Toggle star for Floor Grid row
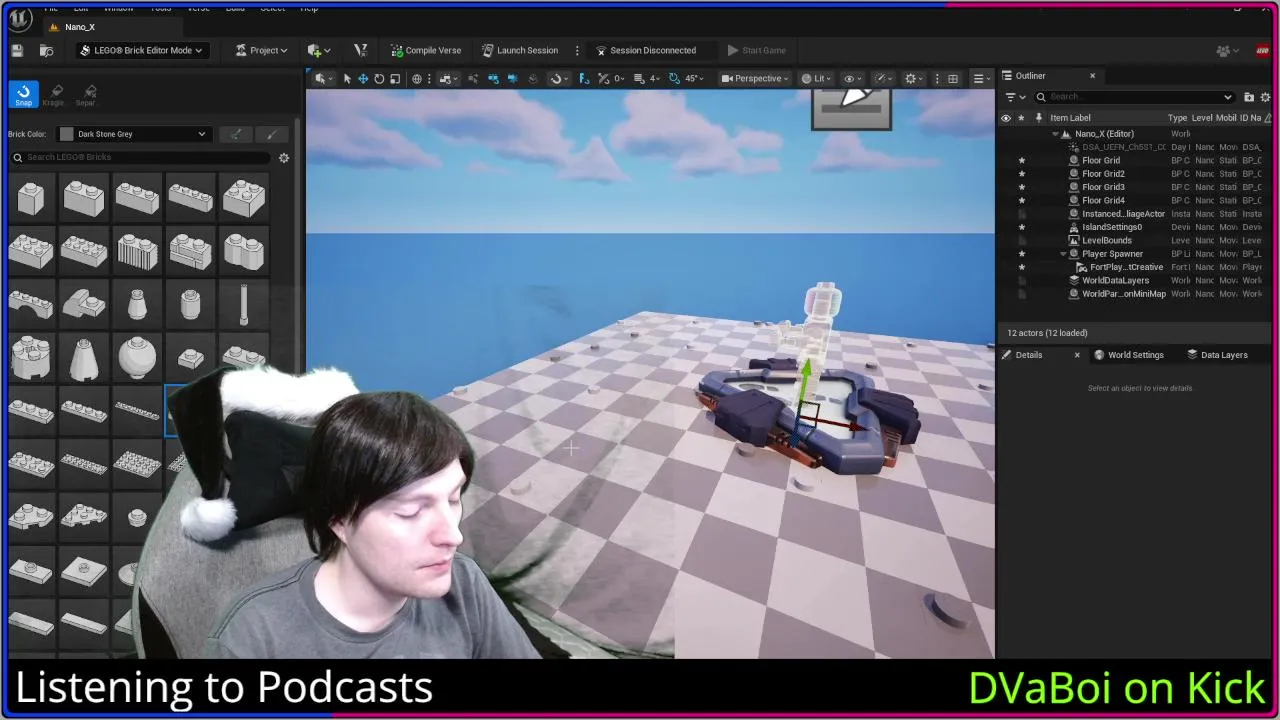 click(x=1021, y=160)
